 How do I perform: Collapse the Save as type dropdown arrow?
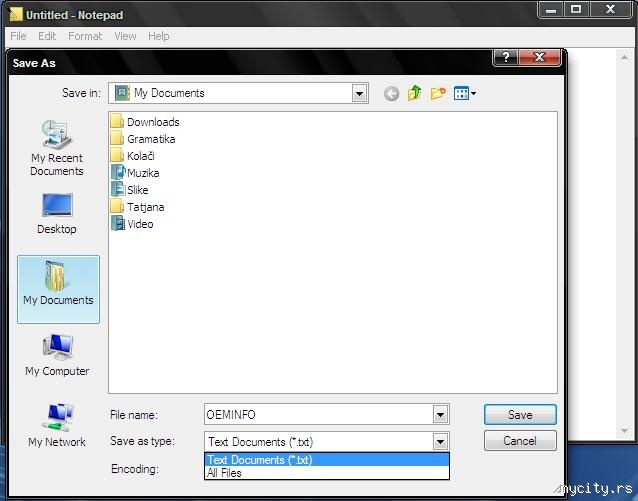point(440,442)
